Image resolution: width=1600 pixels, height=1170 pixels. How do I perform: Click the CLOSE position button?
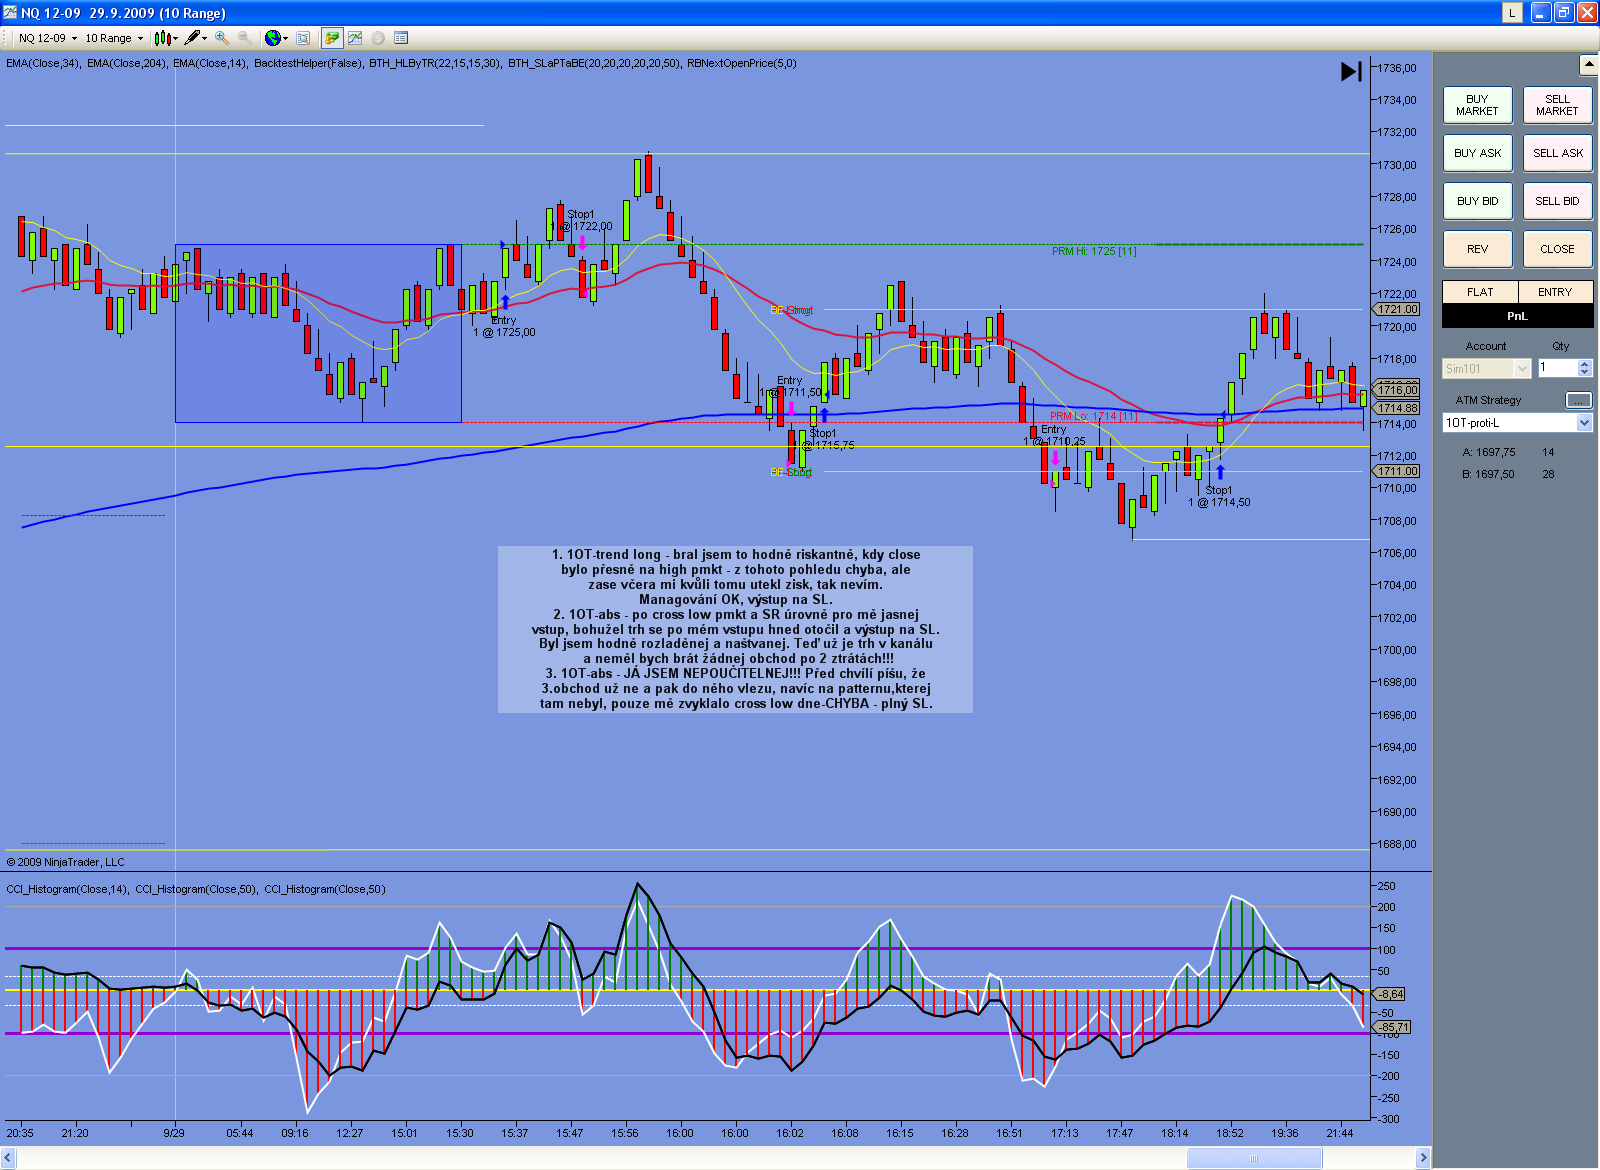pos(1557,249)
